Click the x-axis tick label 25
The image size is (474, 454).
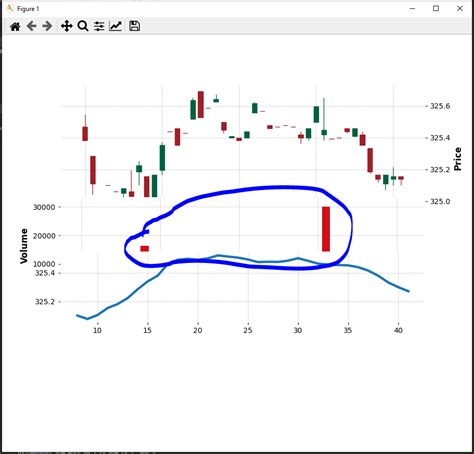click(x=248, y=330)
